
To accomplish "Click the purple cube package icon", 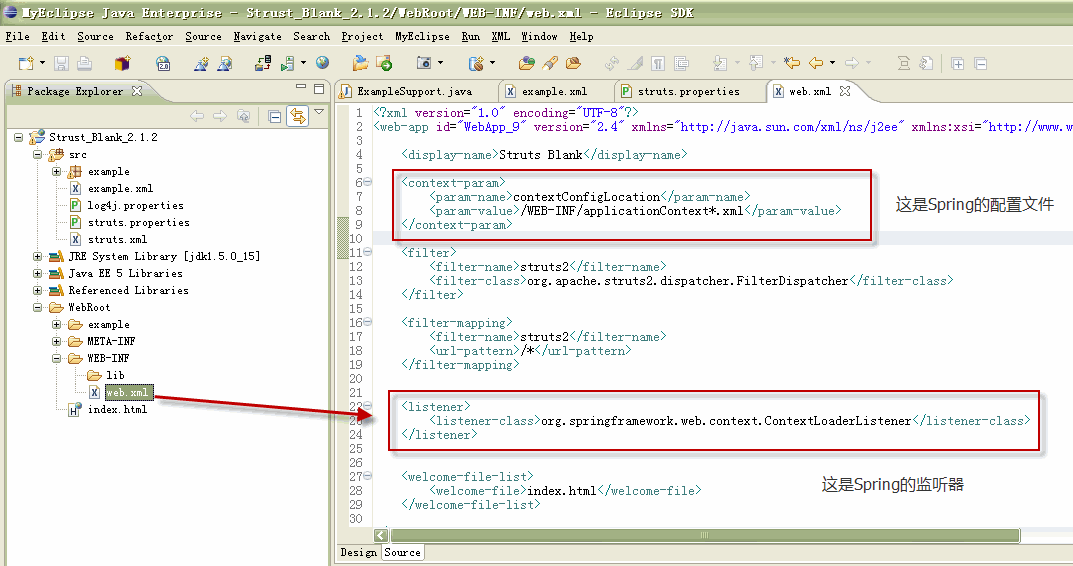I will pyautogui.click(x=122, y=64).
